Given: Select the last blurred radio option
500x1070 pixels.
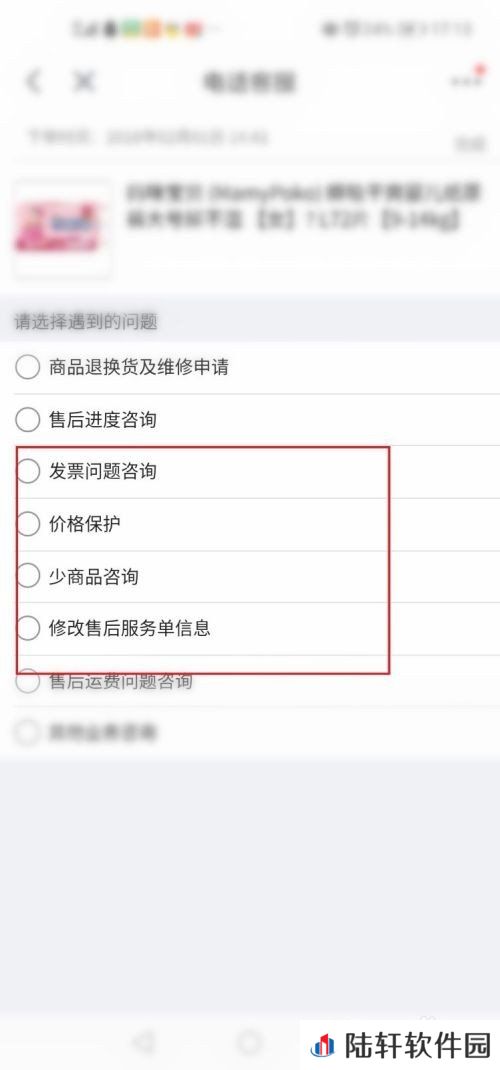Looking at the screenshot, I should pos(250,733).
